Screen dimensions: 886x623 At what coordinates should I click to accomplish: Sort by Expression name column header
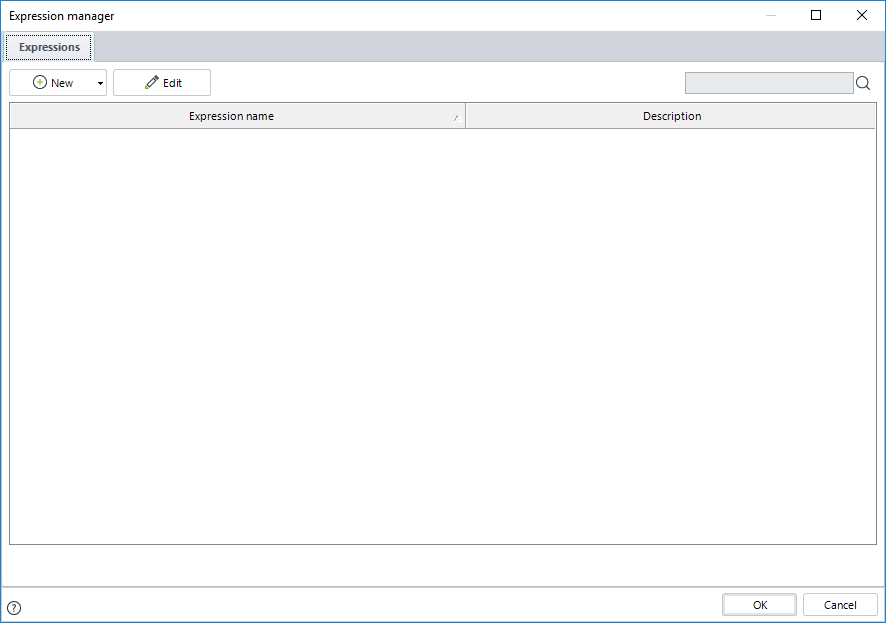[237, 116]
